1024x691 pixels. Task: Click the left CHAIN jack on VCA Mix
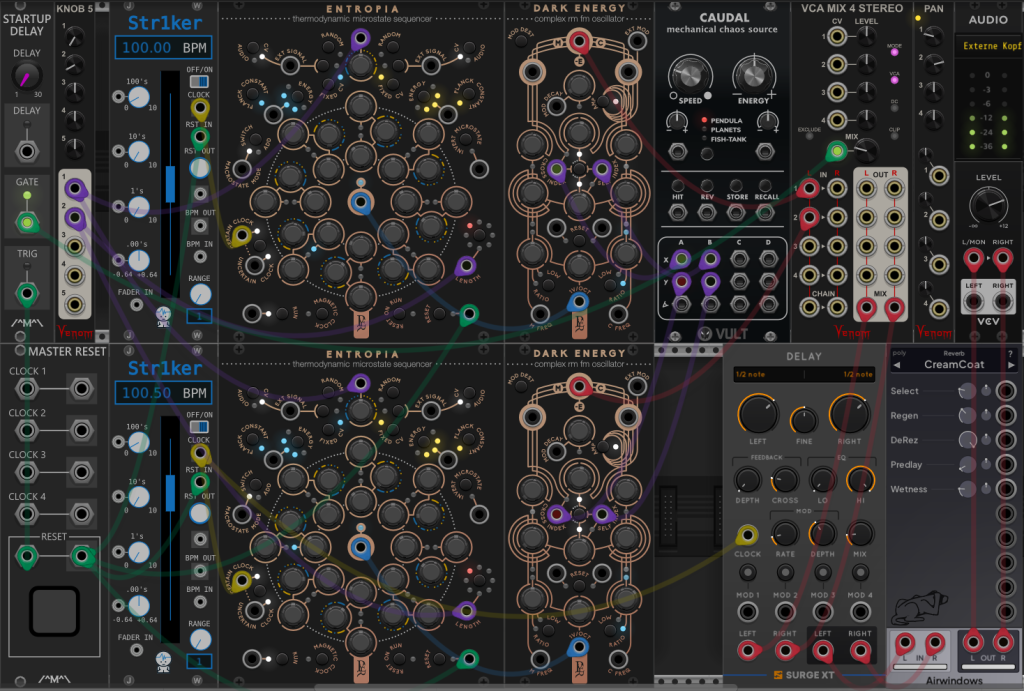coord(808,307)
